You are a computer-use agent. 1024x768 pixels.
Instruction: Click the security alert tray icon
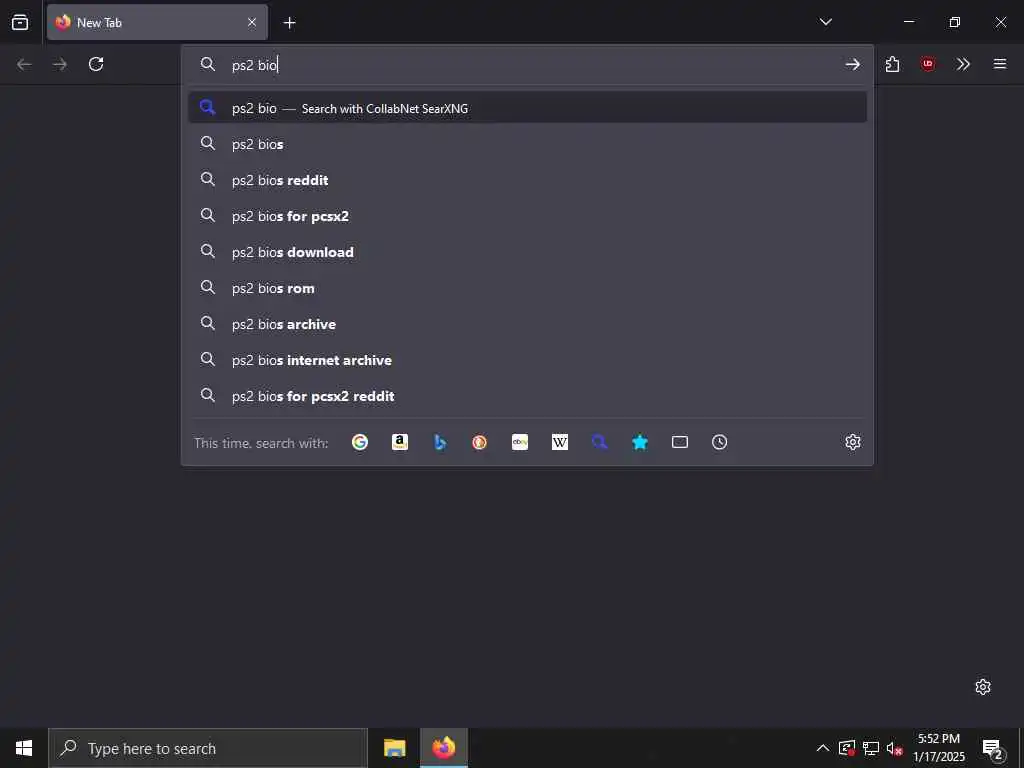[x=847, y=748]
